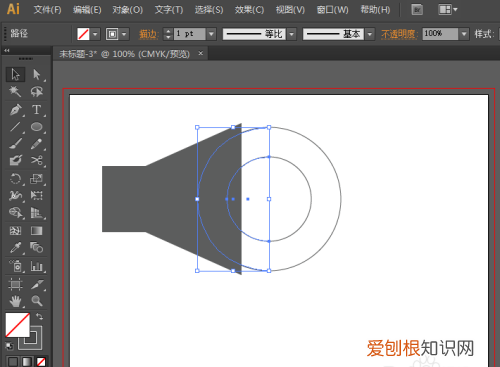
Task: Select the Warp tool
Action: (15, 195)
